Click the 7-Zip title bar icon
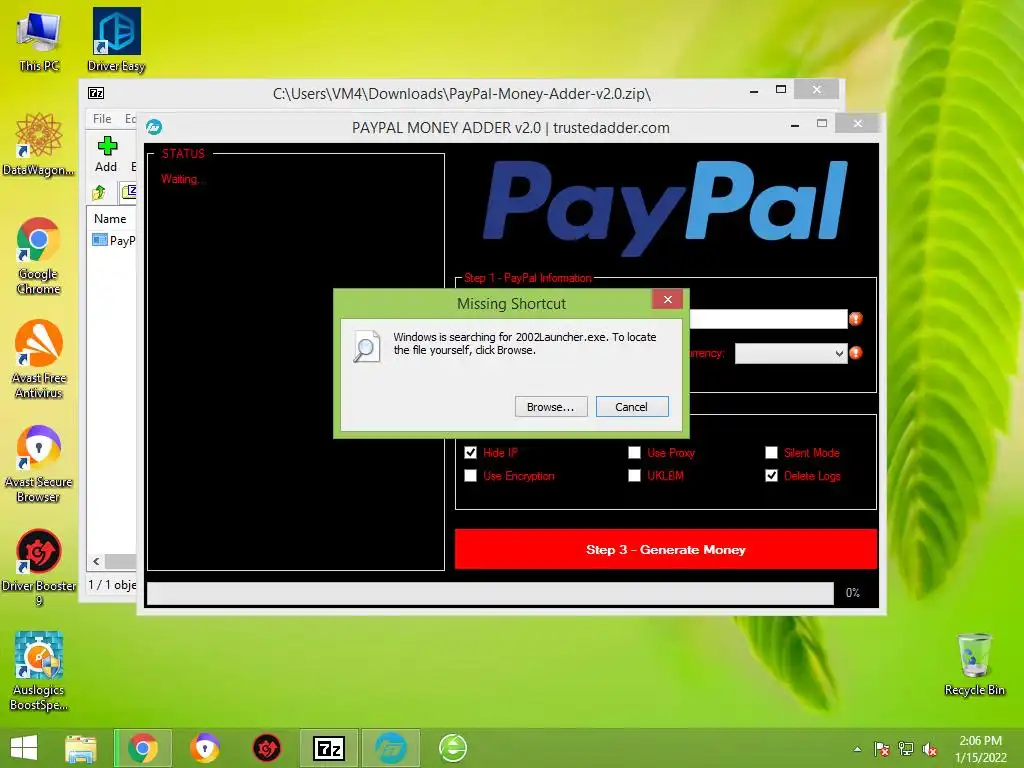 point(96,93)
